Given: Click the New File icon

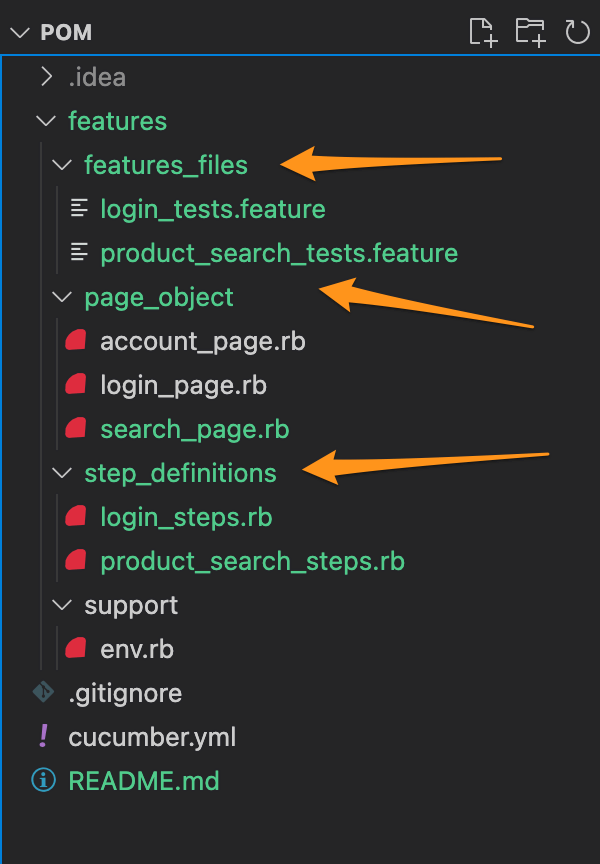Looking at the screenshot, I should pos(483,33).
